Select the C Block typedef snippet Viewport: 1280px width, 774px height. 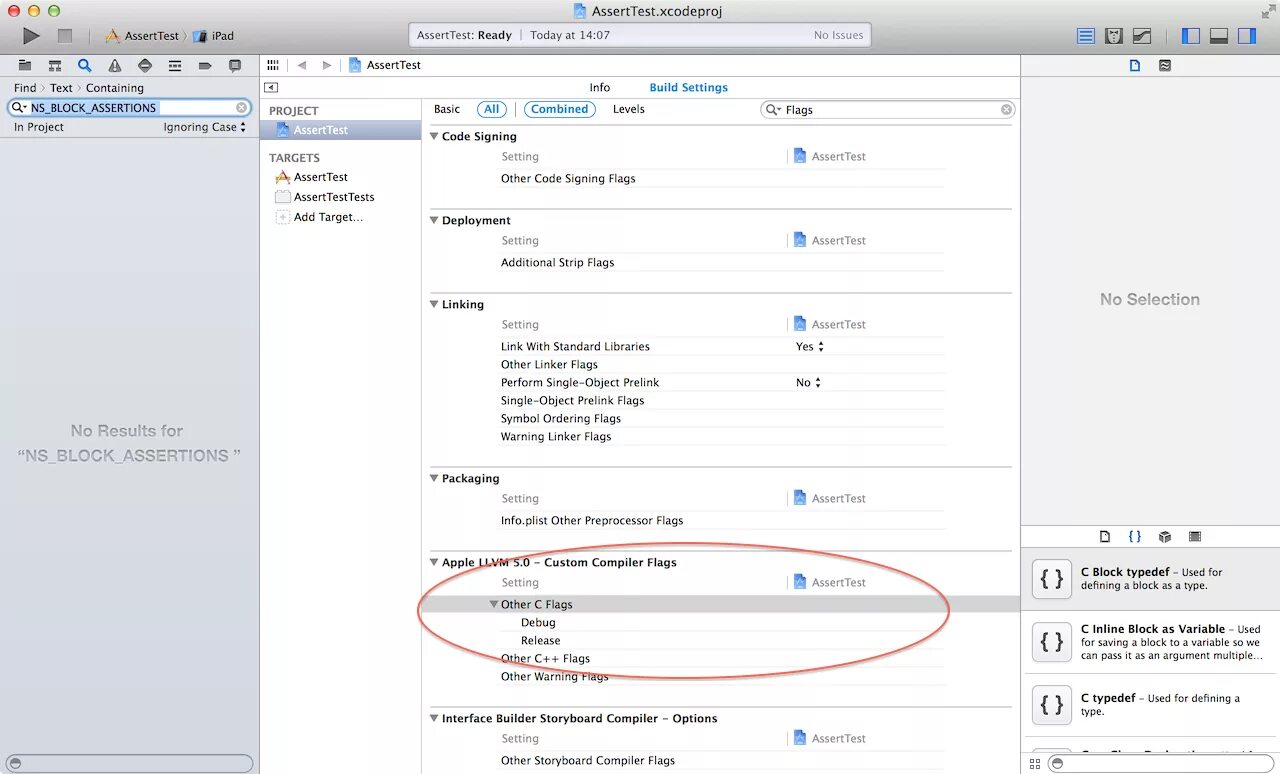pos(1150,579)
